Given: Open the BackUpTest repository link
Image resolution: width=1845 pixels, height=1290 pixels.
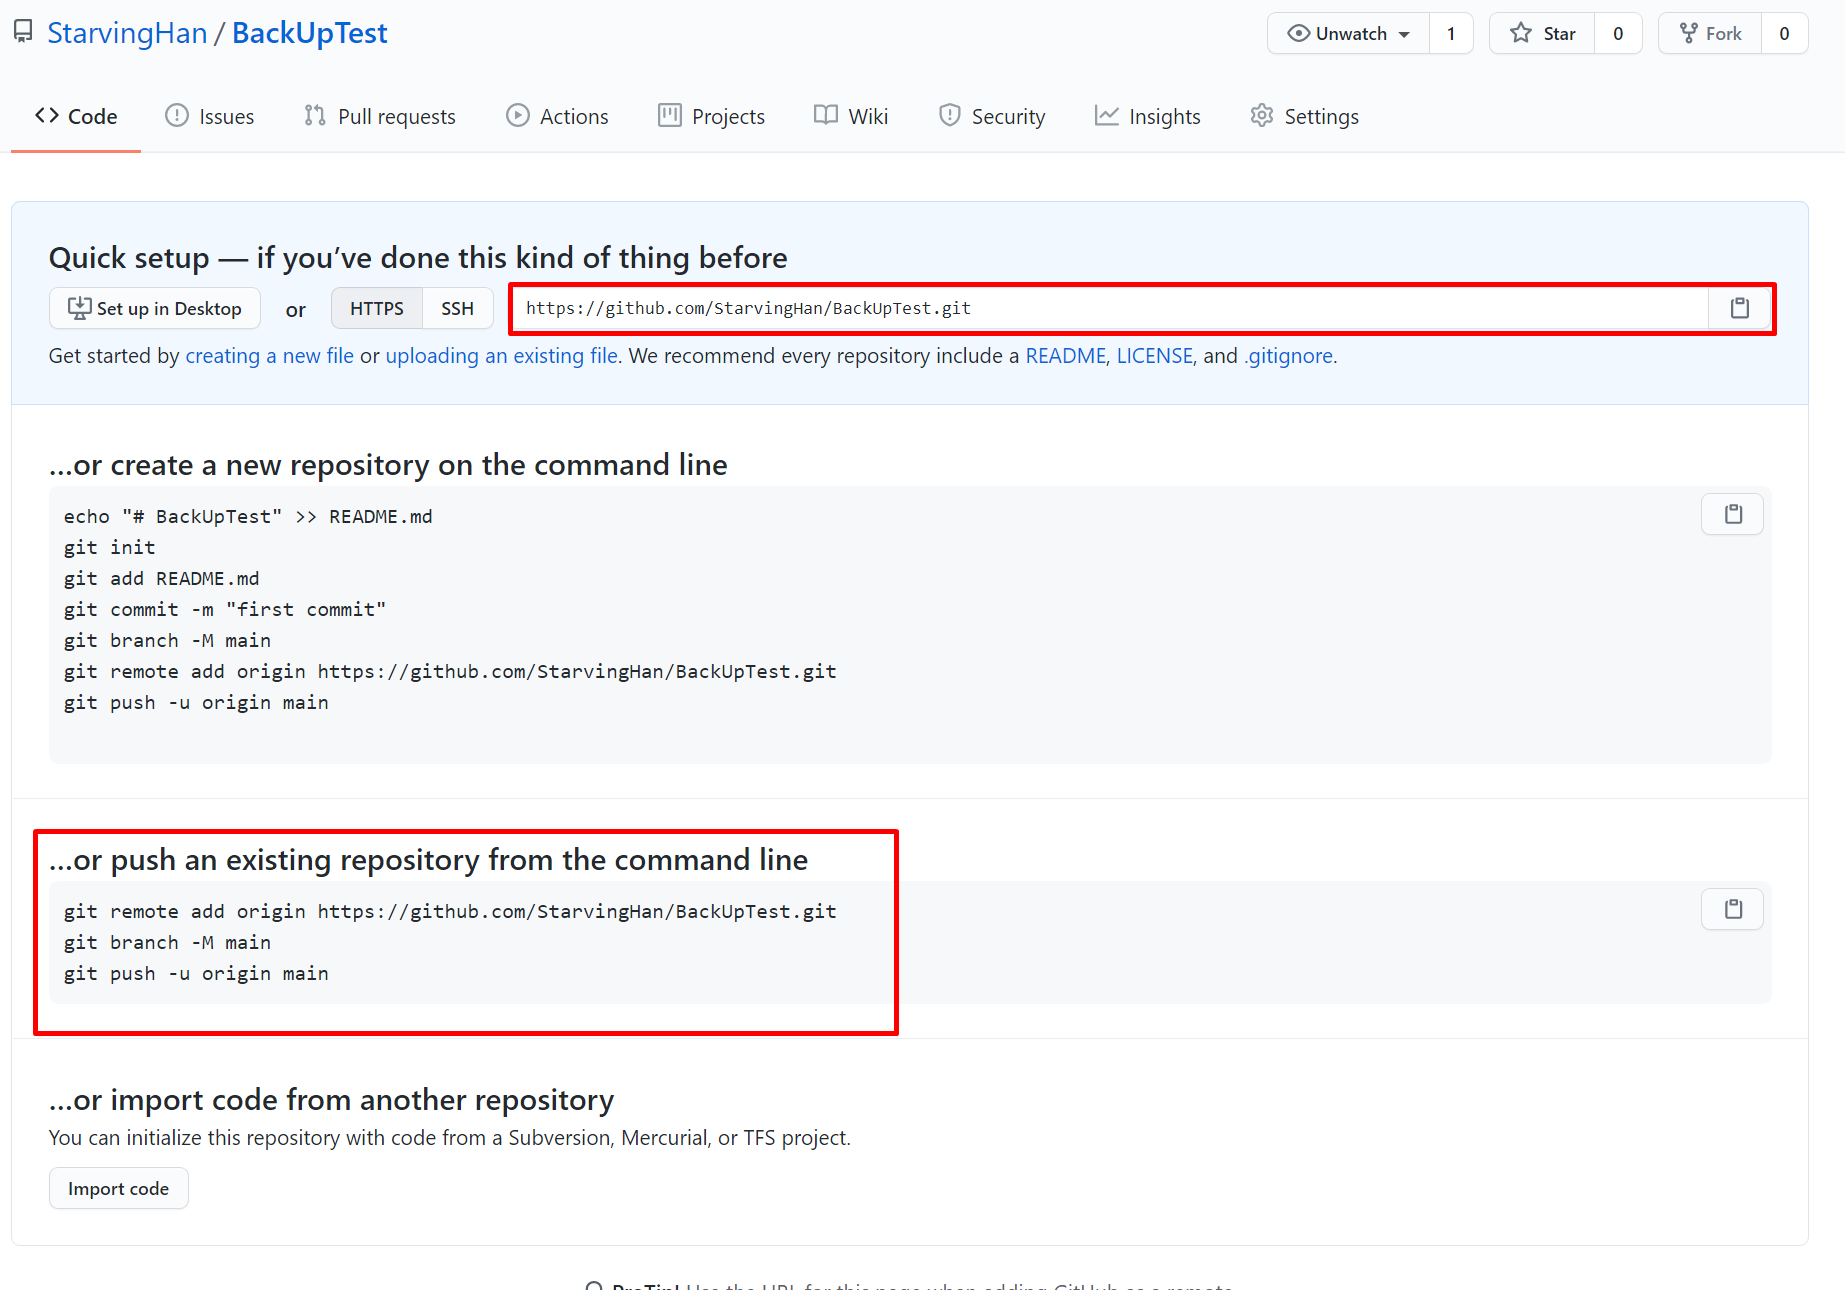Looking at the screenshot, I should [309, 33].
